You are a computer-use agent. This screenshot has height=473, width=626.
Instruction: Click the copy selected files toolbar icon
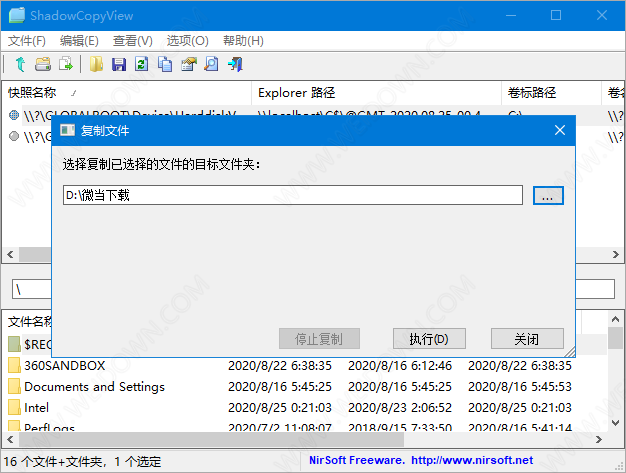tap(65, 64)
